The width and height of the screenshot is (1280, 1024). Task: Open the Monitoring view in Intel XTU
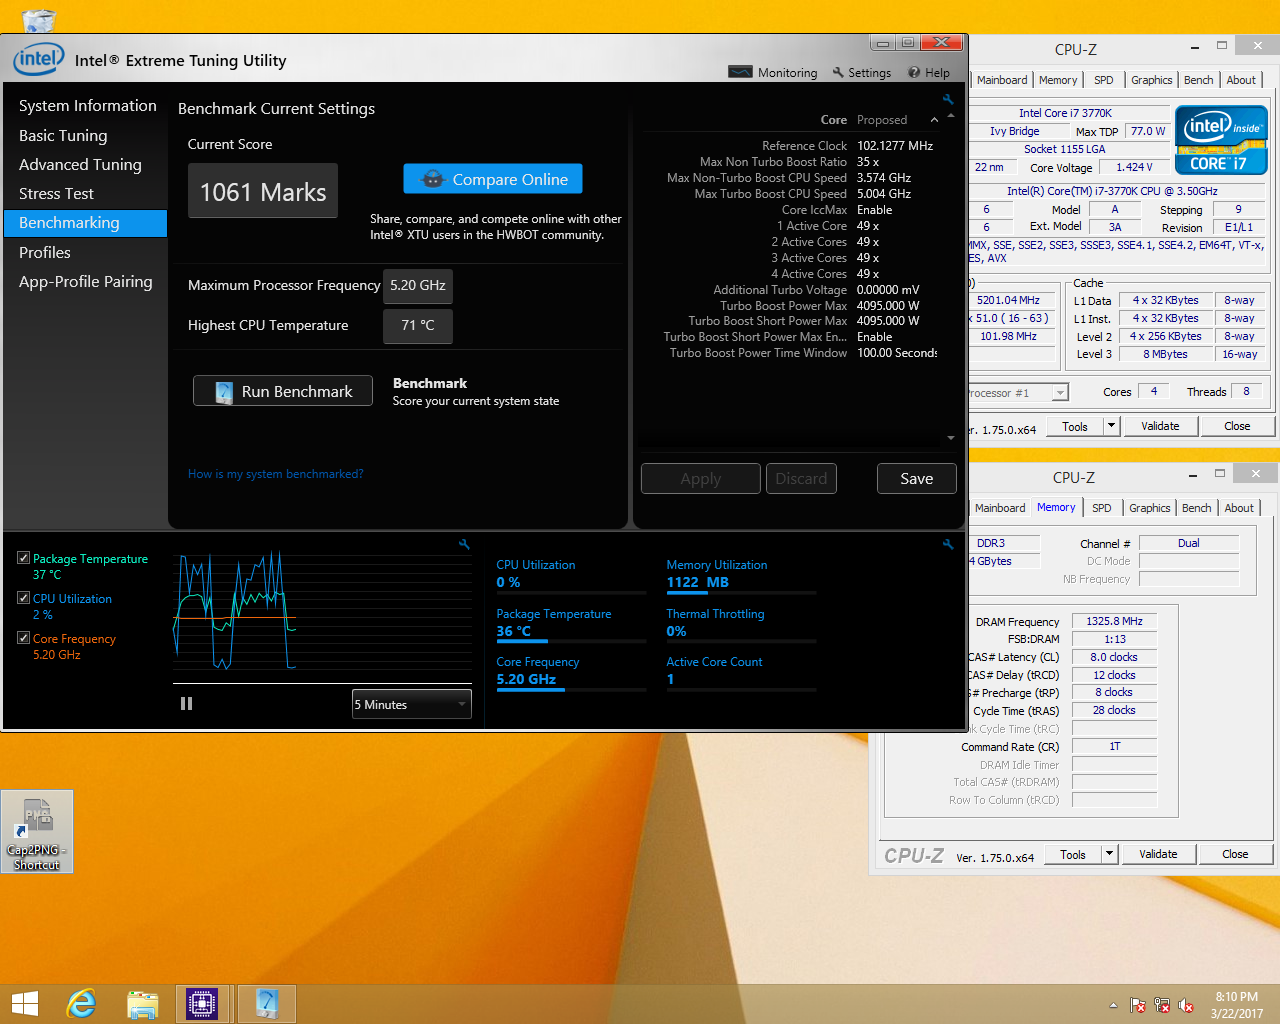pos(773,72)
